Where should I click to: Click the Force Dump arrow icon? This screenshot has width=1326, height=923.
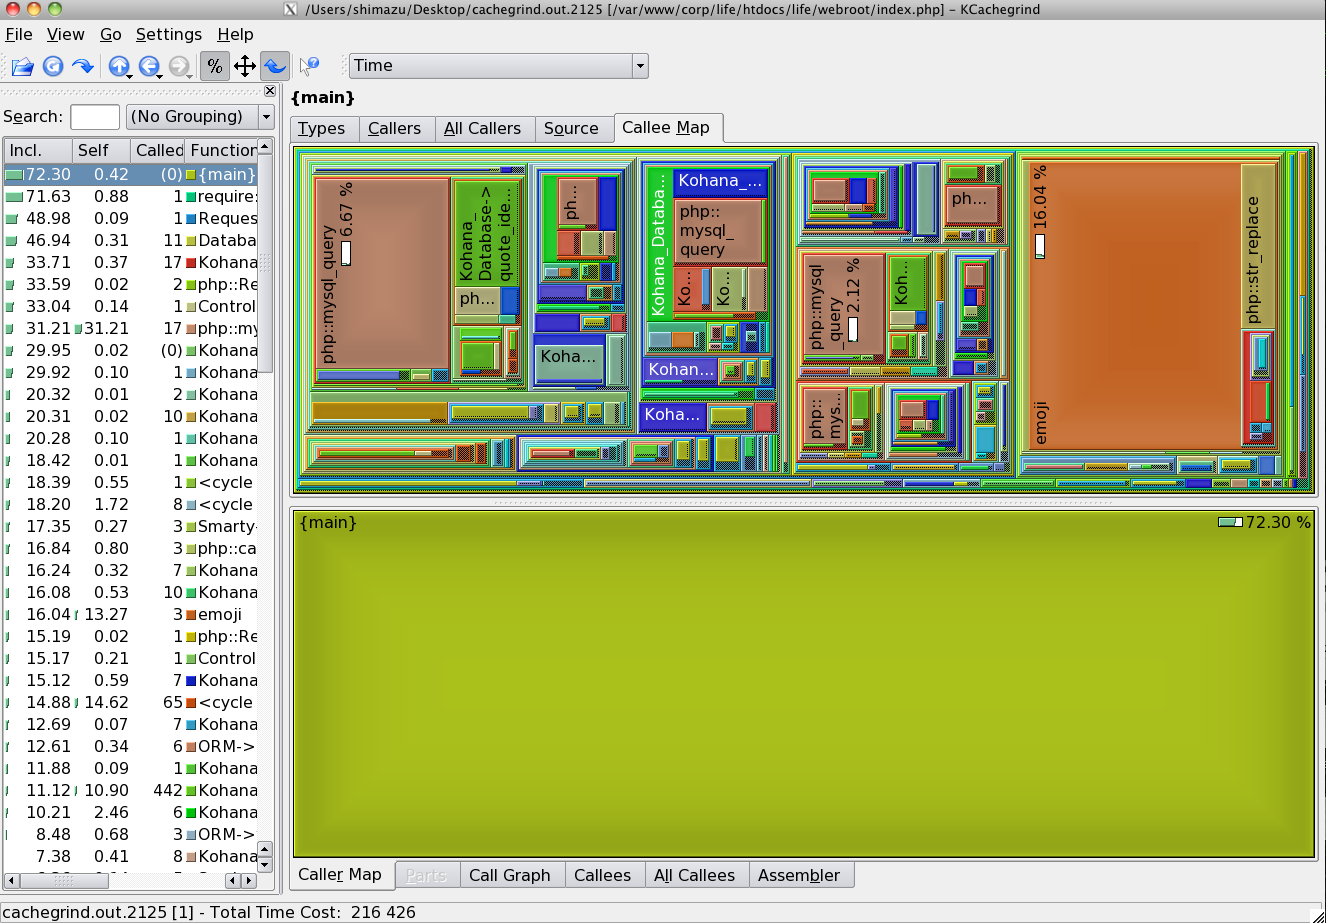click(x=83, y=67)
